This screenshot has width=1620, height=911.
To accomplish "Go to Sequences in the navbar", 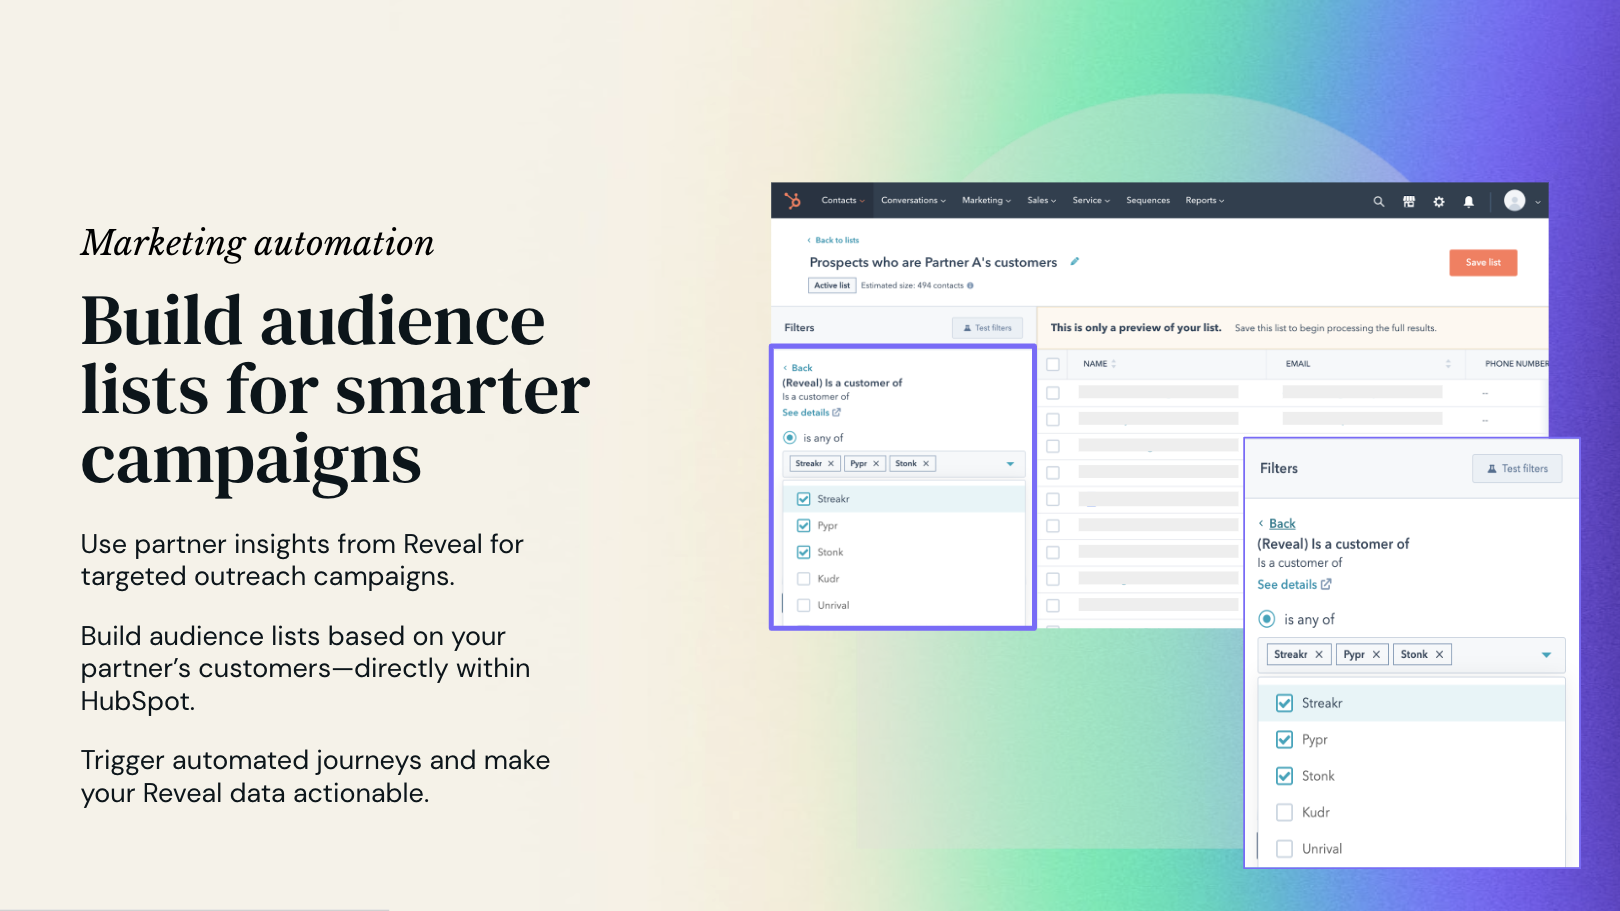I will [x=1148, y=201].
